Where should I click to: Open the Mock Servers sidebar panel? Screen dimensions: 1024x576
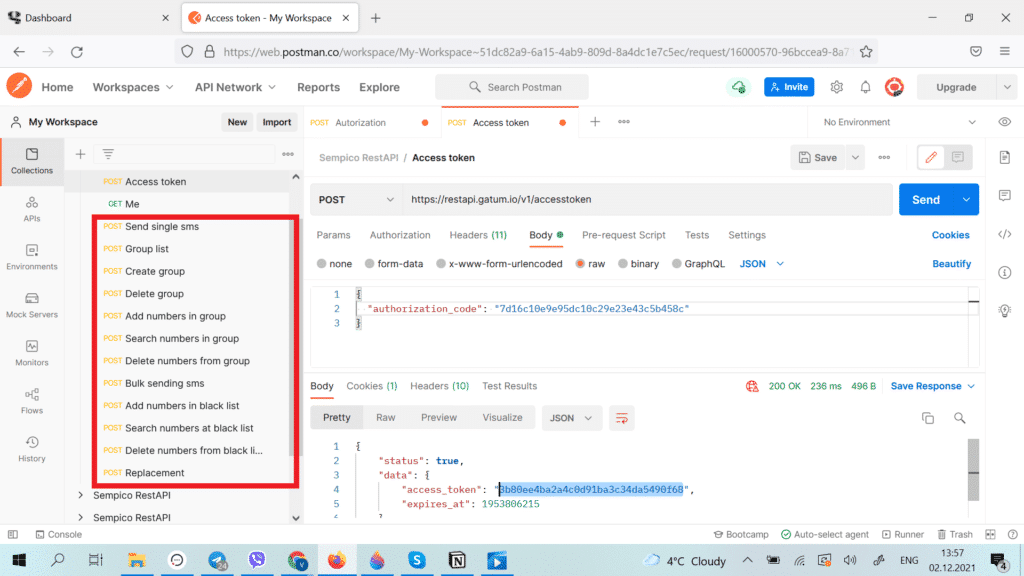[31, 305]
